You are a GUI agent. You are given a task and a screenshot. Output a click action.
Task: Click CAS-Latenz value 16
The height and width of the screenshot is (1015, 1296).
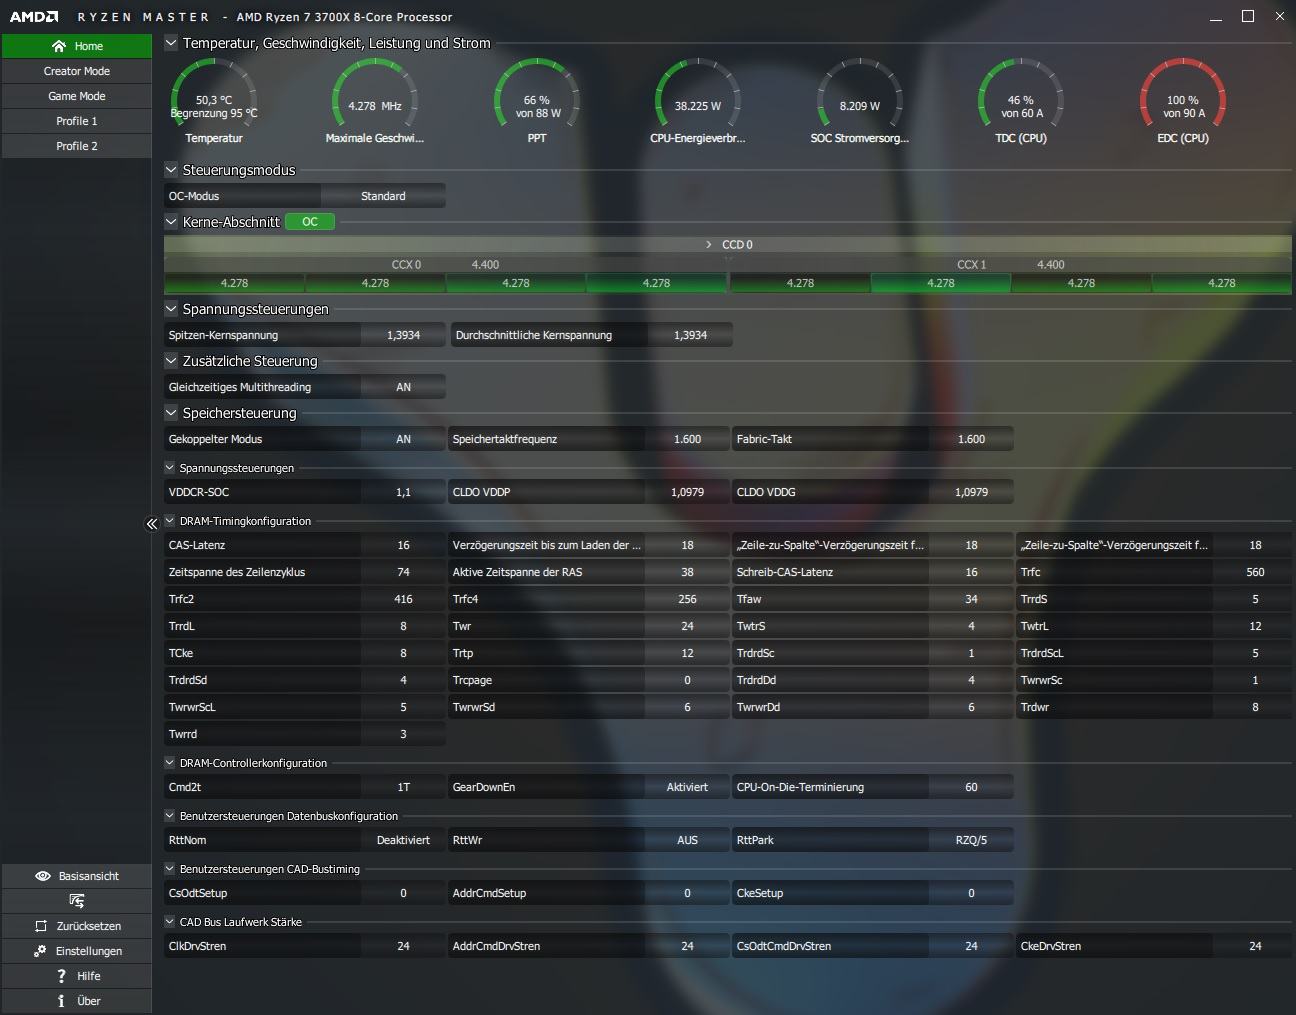coord(403,545)
